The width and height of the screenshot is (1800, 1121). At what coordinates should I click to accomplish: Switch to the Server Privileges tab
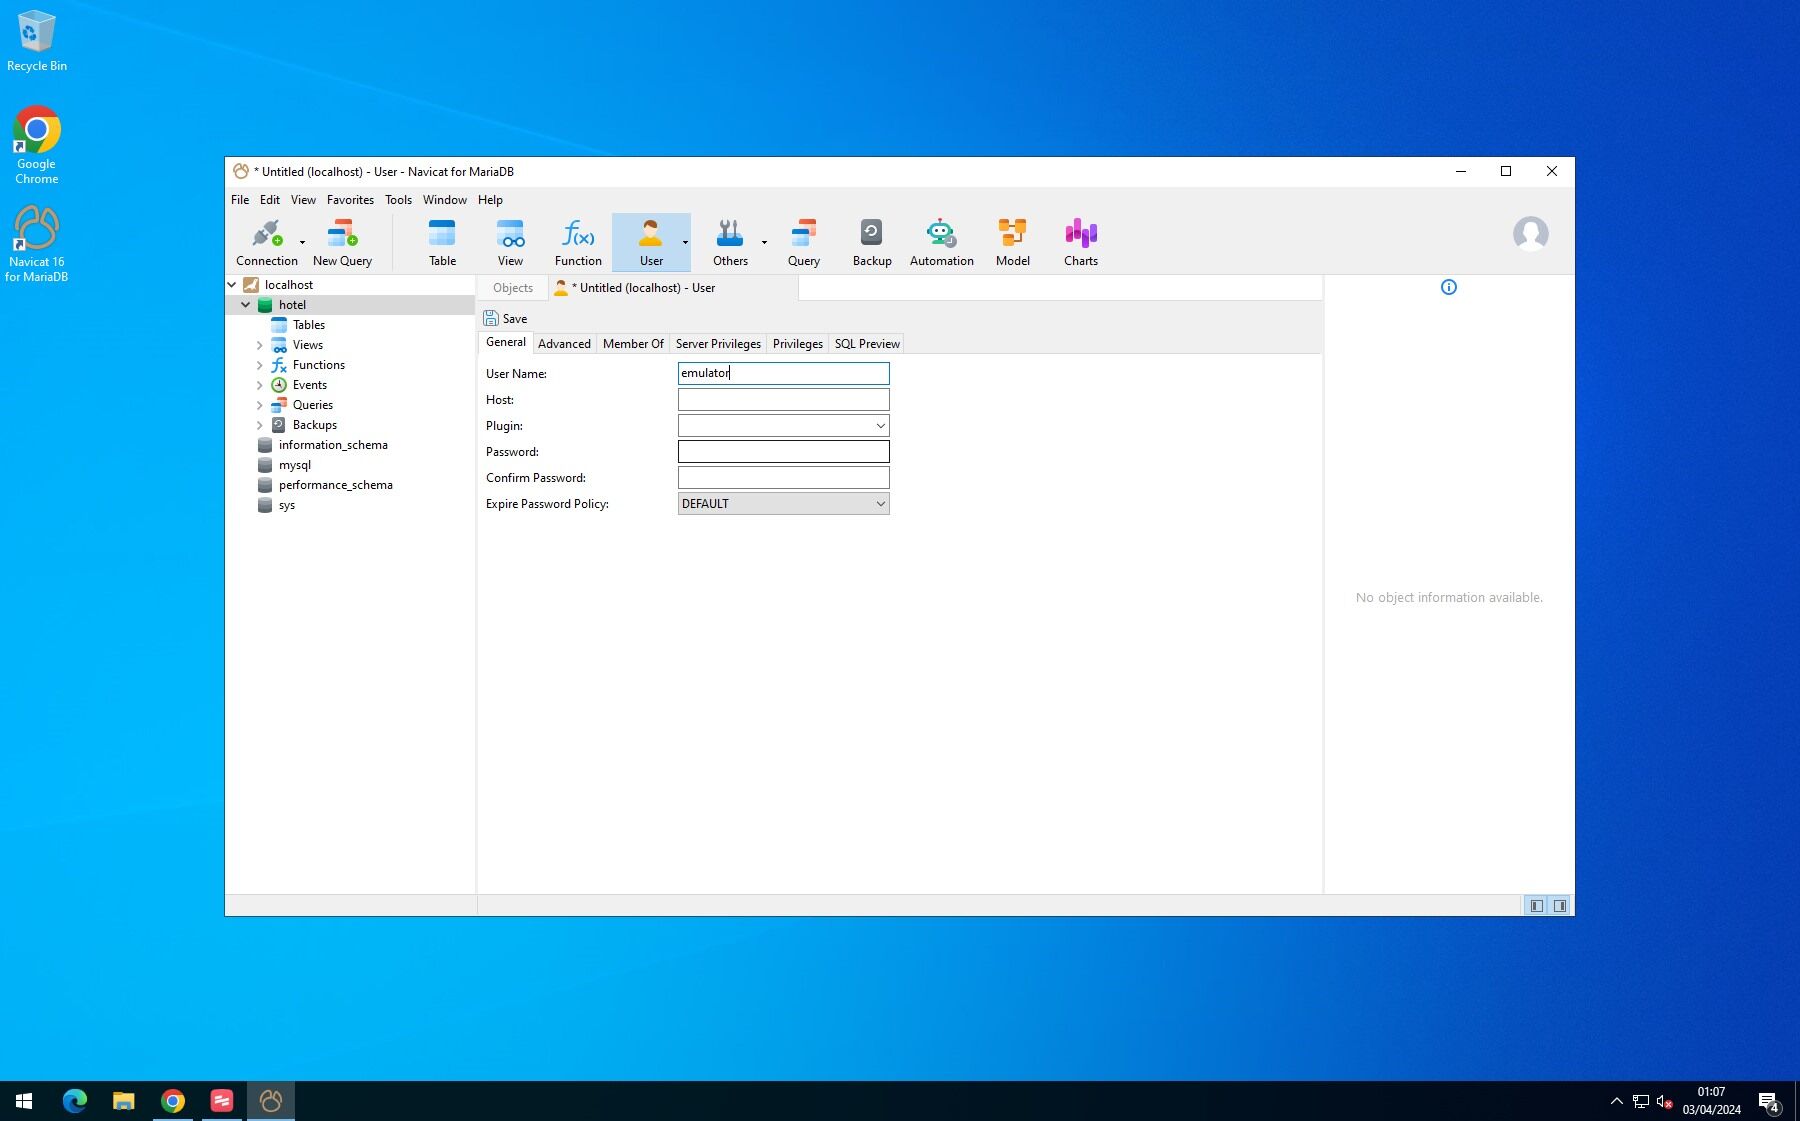coord(718,344)
